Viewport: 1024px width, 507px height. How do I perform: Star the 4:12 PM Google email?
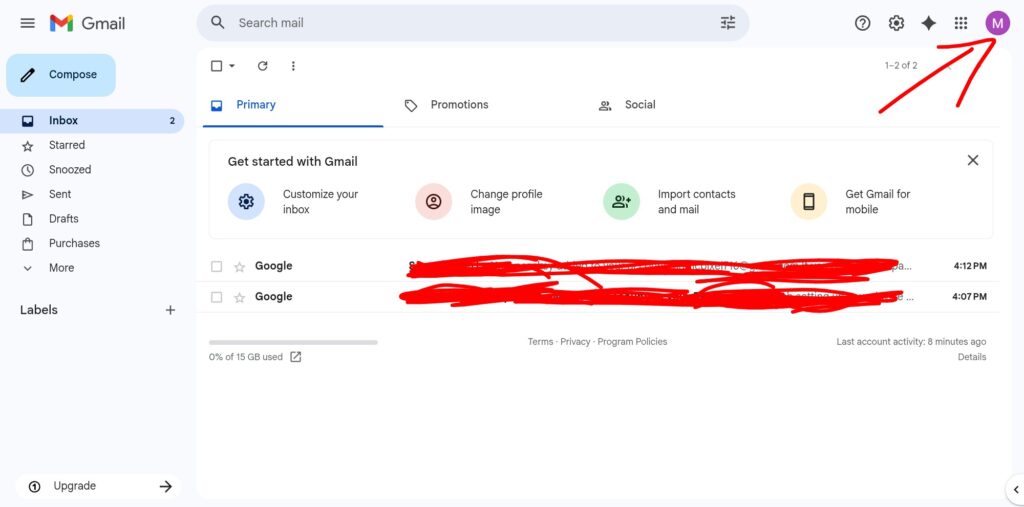pyautogui.click(x=240, y=267)
